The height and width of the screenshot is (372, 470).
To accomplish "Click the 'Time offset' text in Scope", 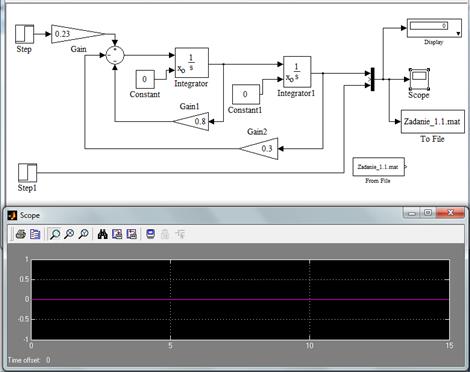I will [x=24, y=360].
